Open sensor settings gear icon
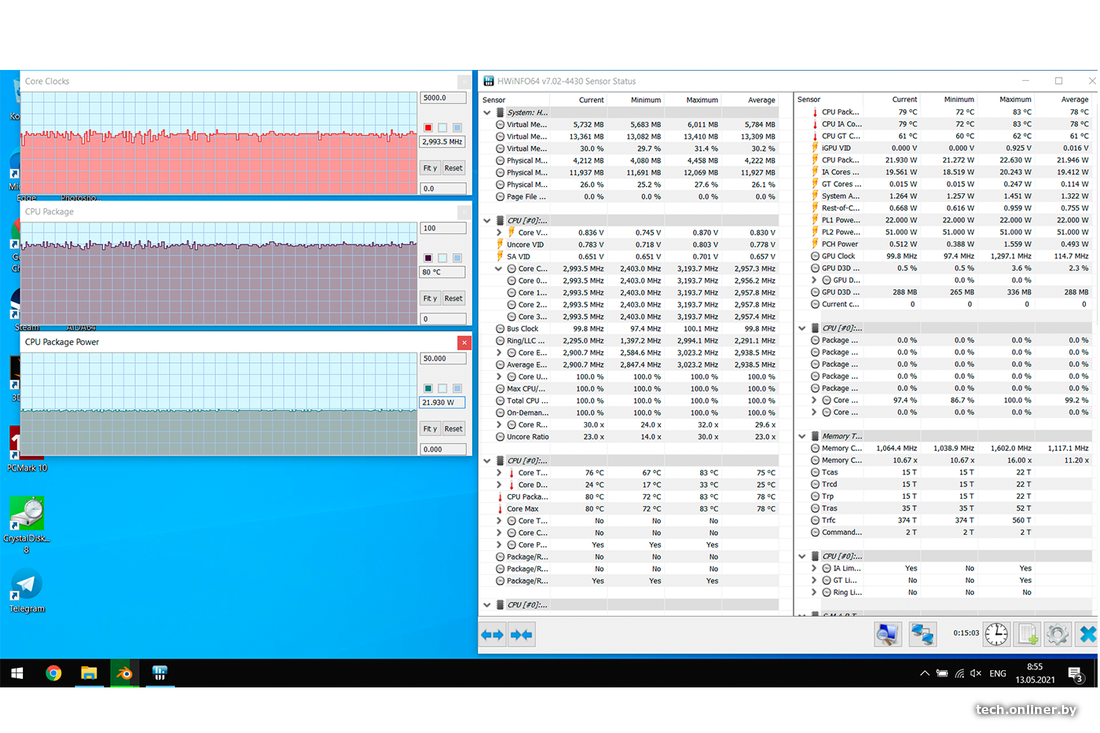The height and width of the screenshot is (733, 1100). coord(1058,634)
